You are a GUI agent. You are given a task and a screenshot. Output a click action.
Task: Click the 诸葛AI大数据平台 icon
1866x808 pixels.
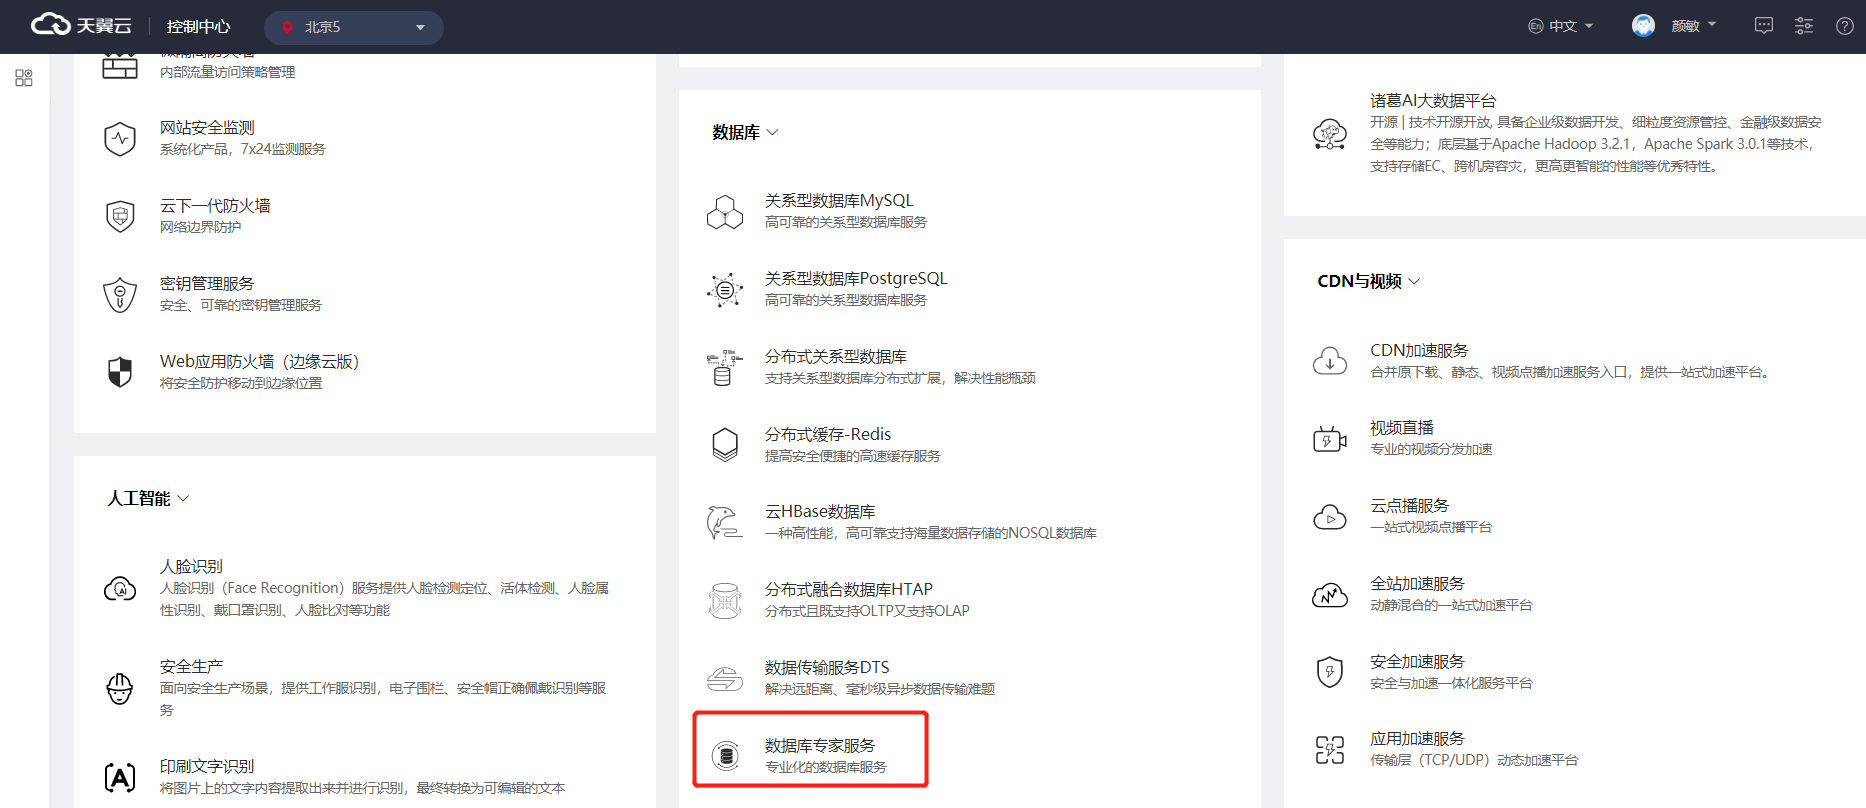point(1330,133)
